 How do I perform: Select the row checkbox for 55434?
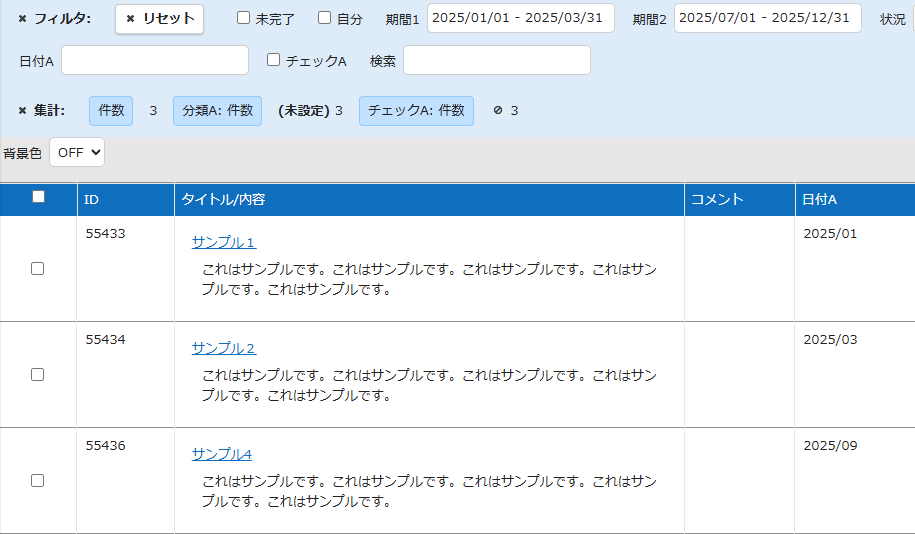(x=37, y=375)
